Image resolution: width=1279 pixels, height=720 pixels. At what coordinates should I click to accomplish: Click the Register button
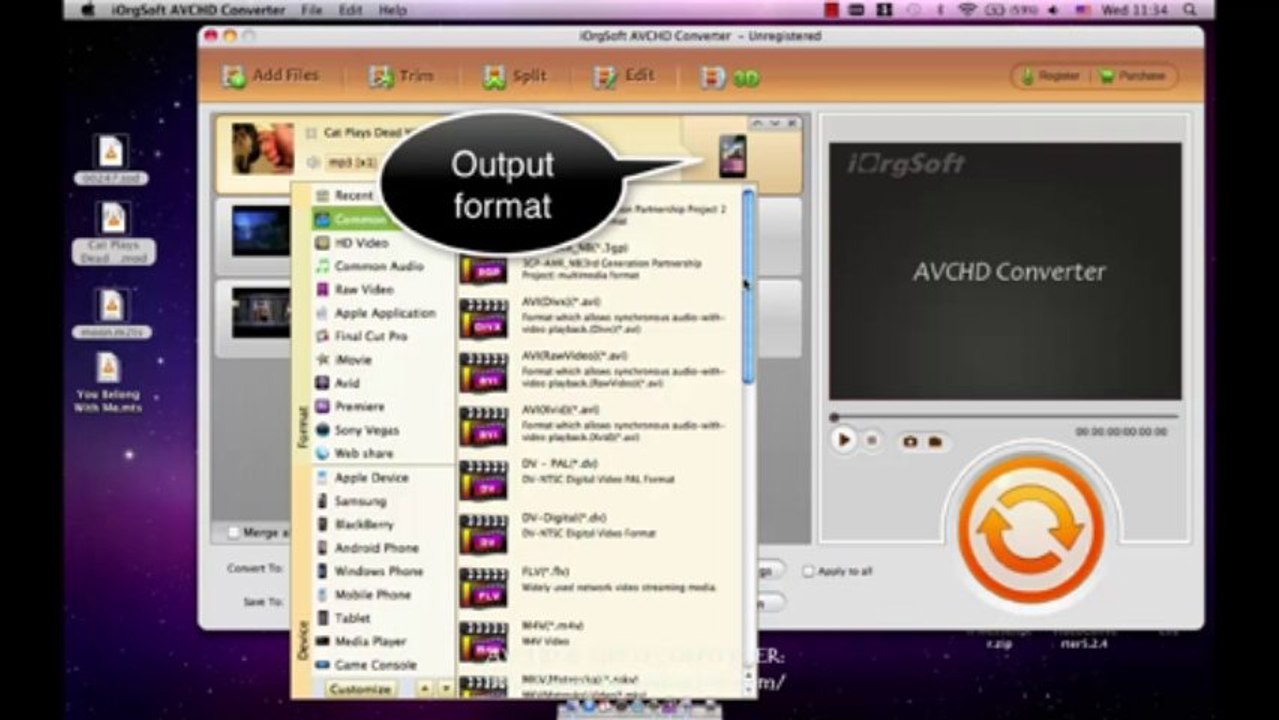click(1049, 76)
